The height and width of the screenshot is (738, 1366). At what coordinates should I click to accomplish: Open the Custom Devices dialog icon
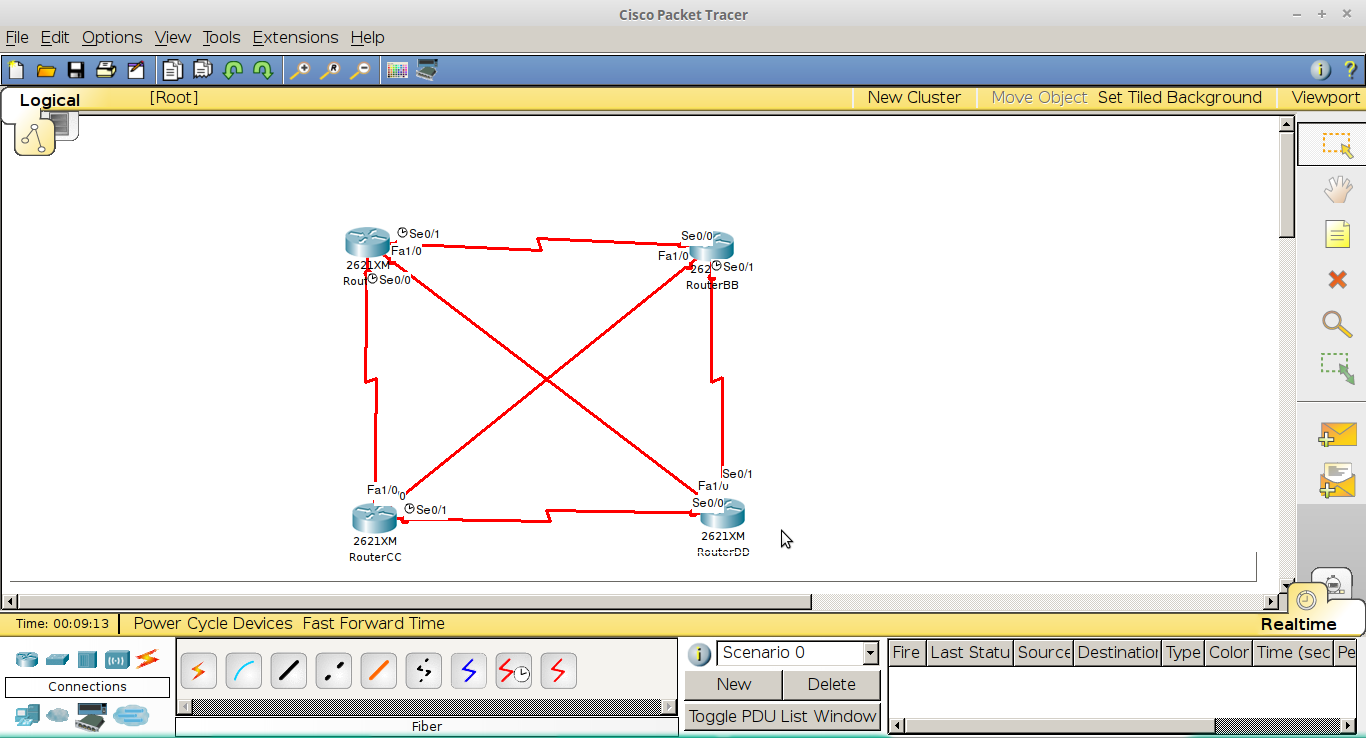click(x=427, y=70)
